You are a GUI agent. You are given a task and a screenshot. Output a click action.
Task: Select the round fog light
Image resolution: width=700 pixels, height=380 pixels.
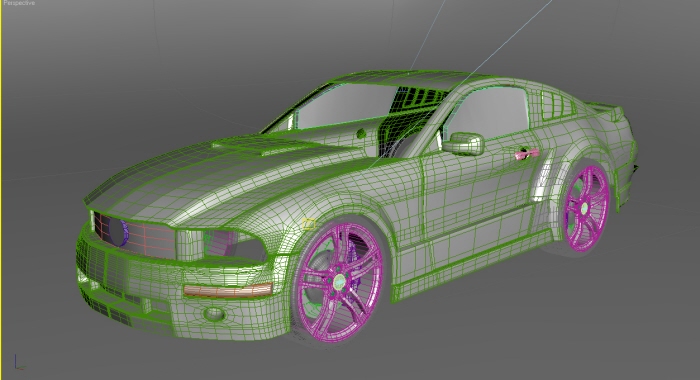point(214,314)
